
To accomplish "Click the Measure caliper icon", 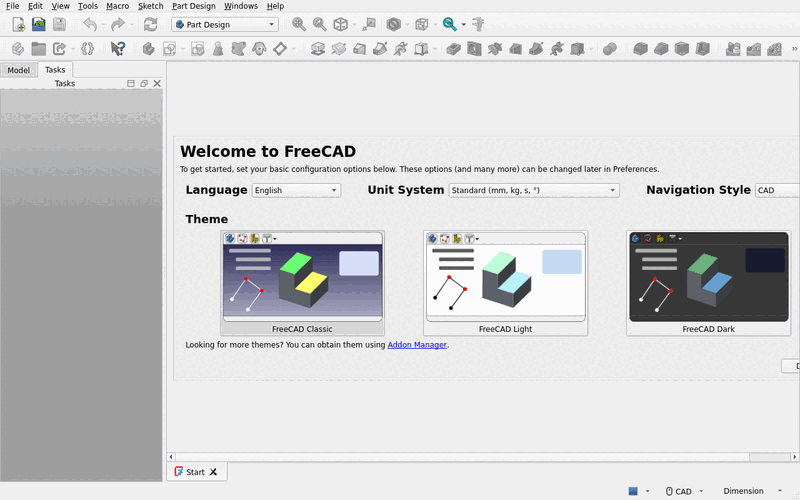I will point(478,24).
